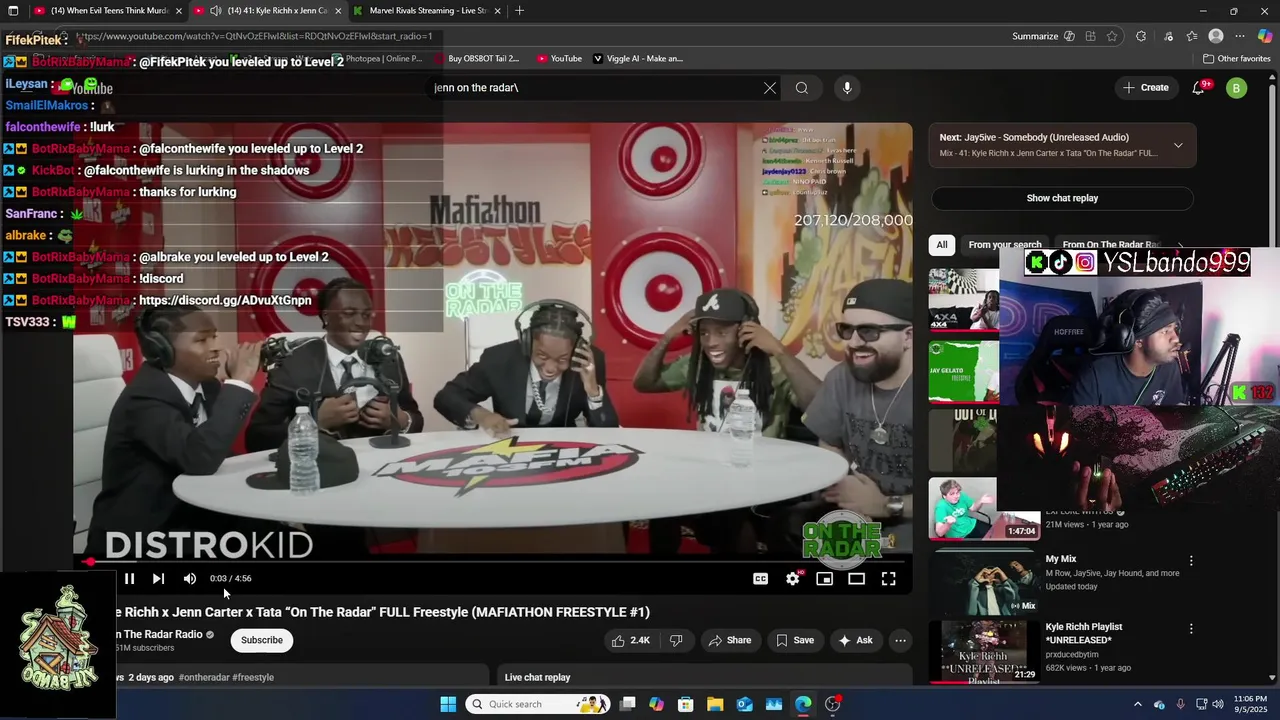This screenshot has width=1280, height=720.
Task: Open the 1:47:04 video thumbnail
Action: pyautogui.click(x=983, y=508)
